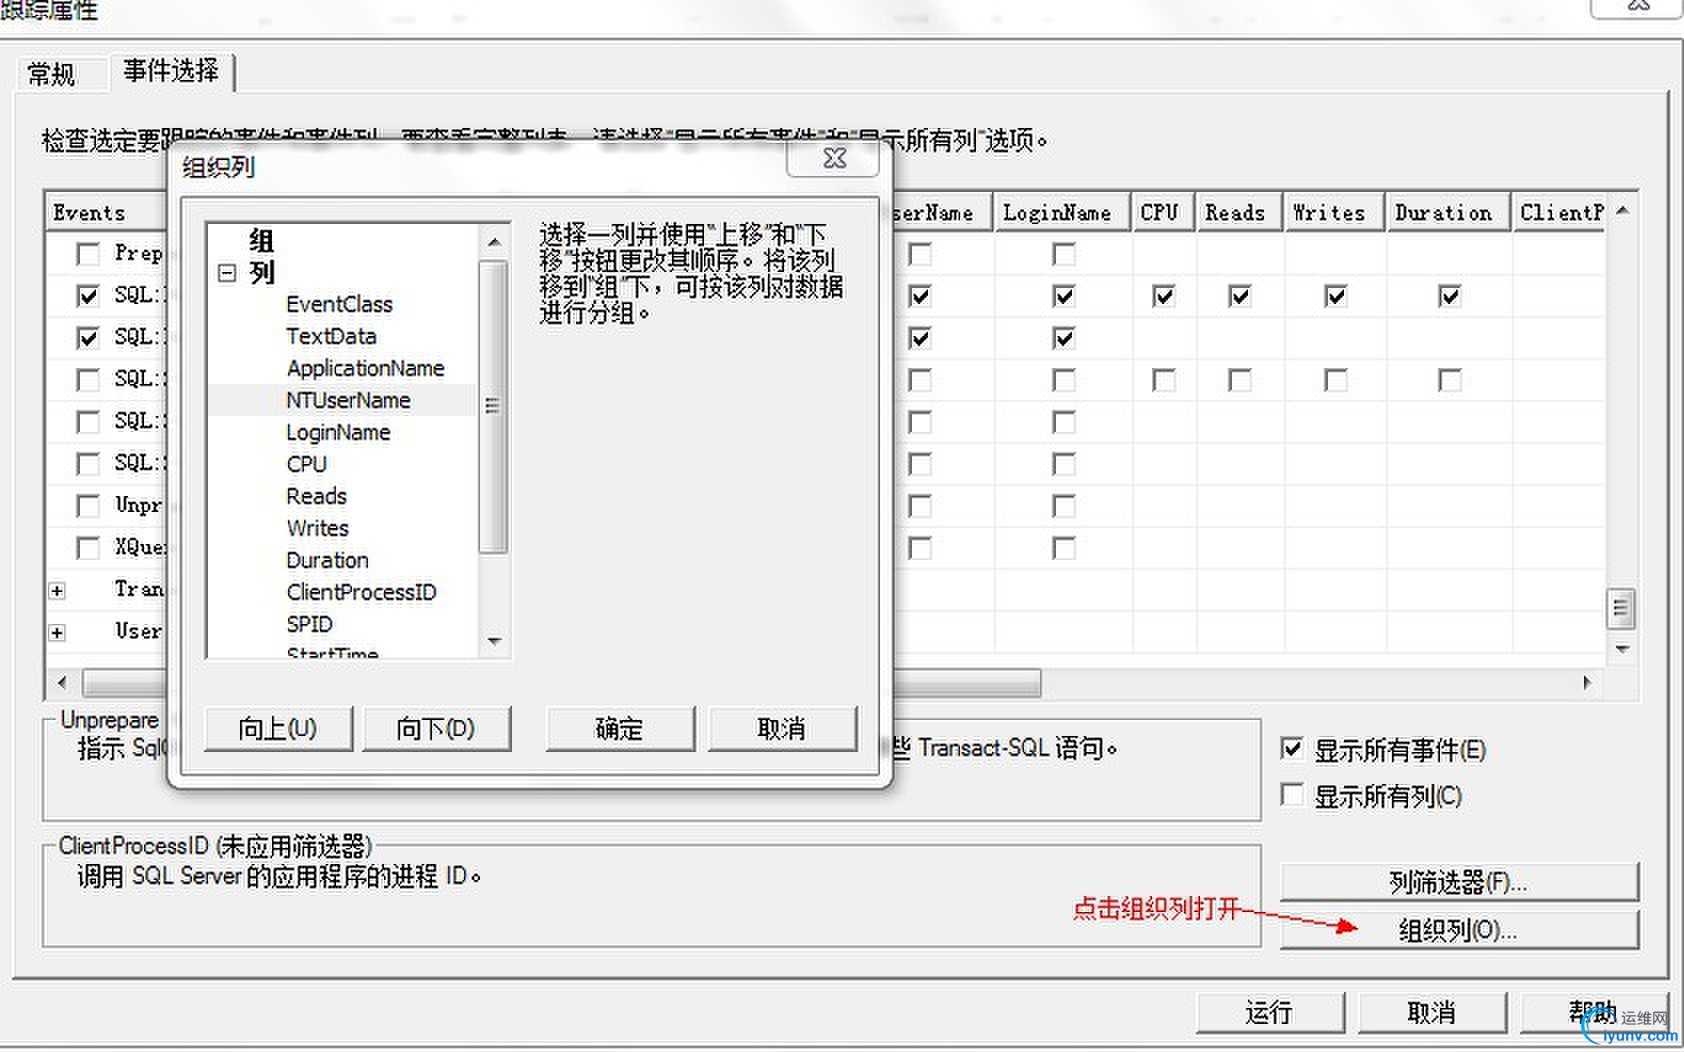Image resolution: width=1684 pixels, height=1052 pixels.
Task: Click the 运行 run button
Action: pos(1270,1012)
